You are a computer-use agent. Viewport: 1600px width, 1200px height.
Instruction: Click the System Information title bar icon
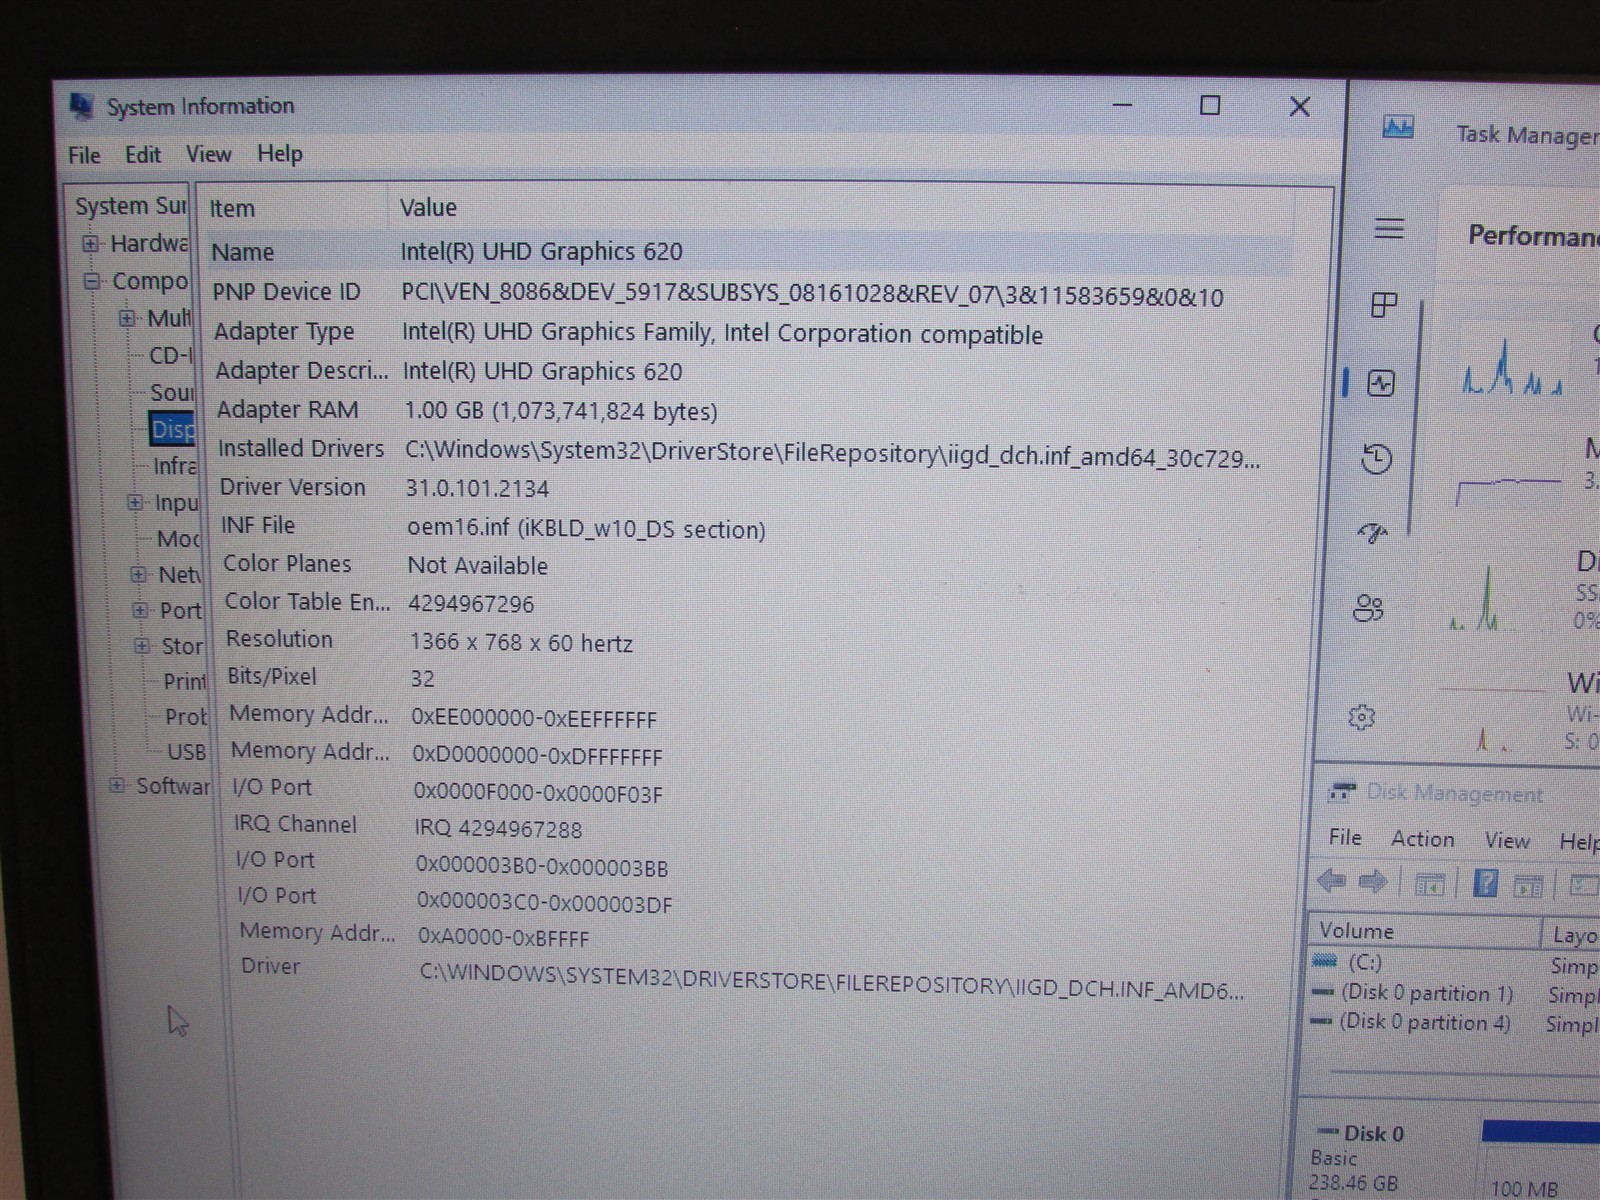[x=82, y=106]
